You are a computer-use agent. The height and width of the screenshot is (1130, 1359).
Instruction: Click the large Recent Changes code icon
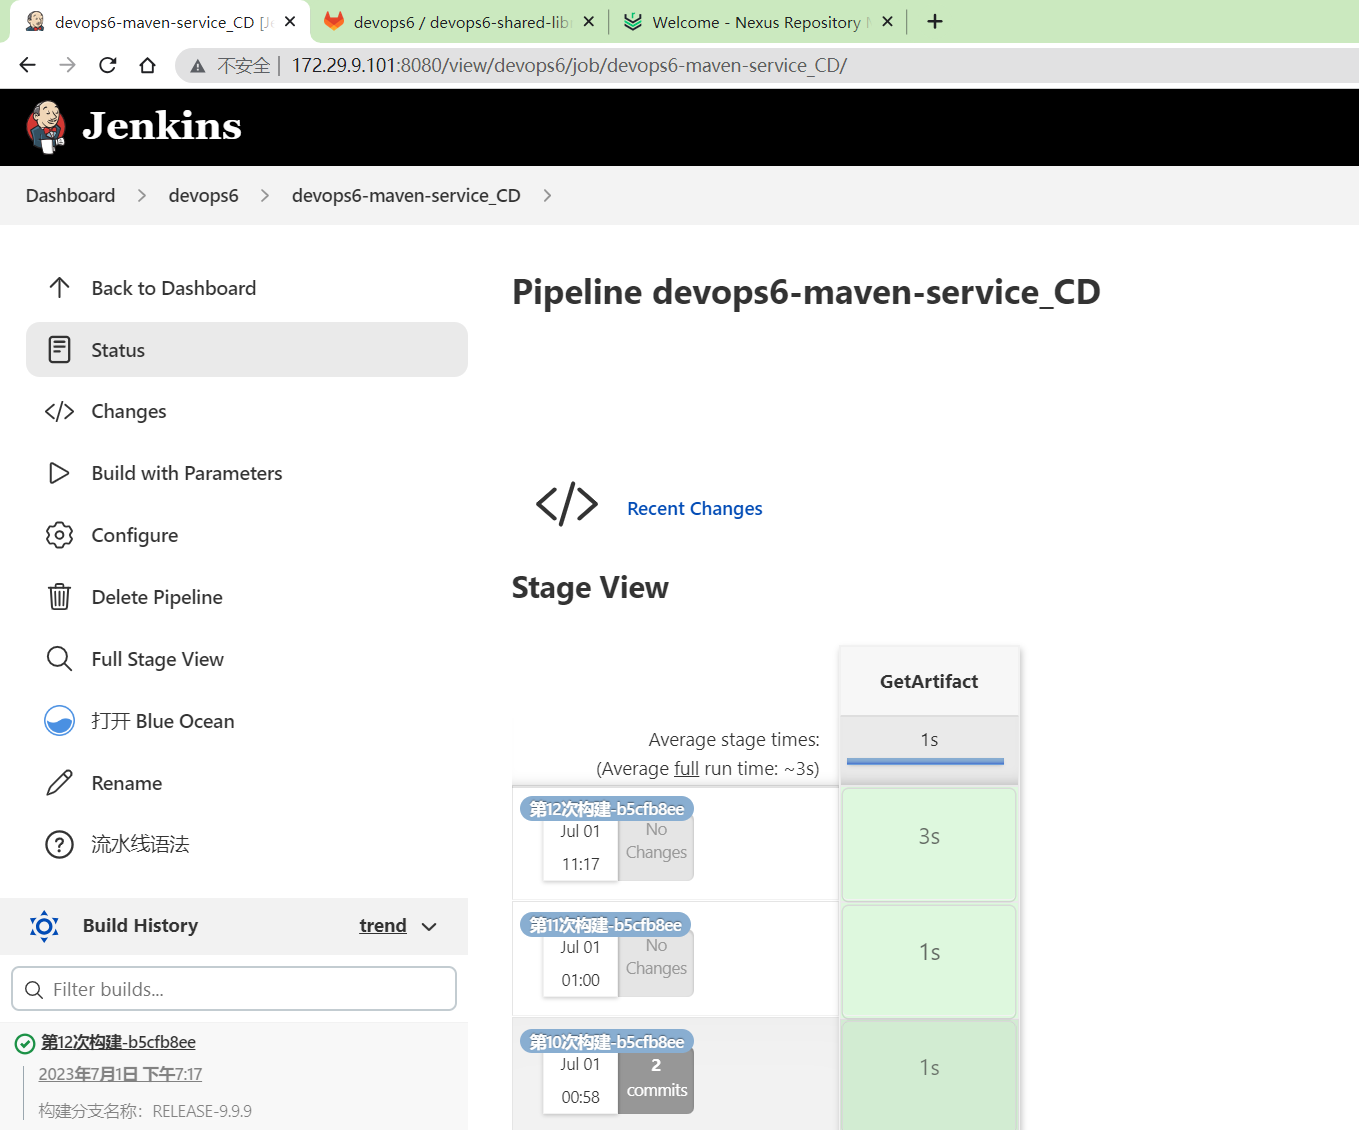pyautogui.click(x=567, y=503)
